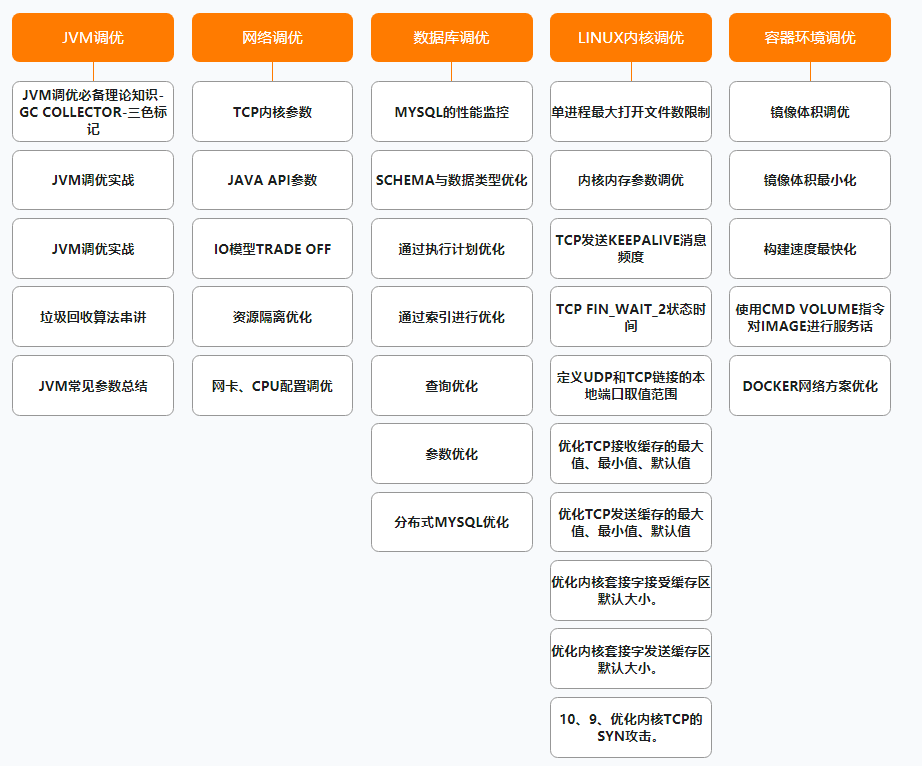Screen dimensions: 922x766
Task: Open the IO模型TRADE OFF item
Action: point(272,248)
